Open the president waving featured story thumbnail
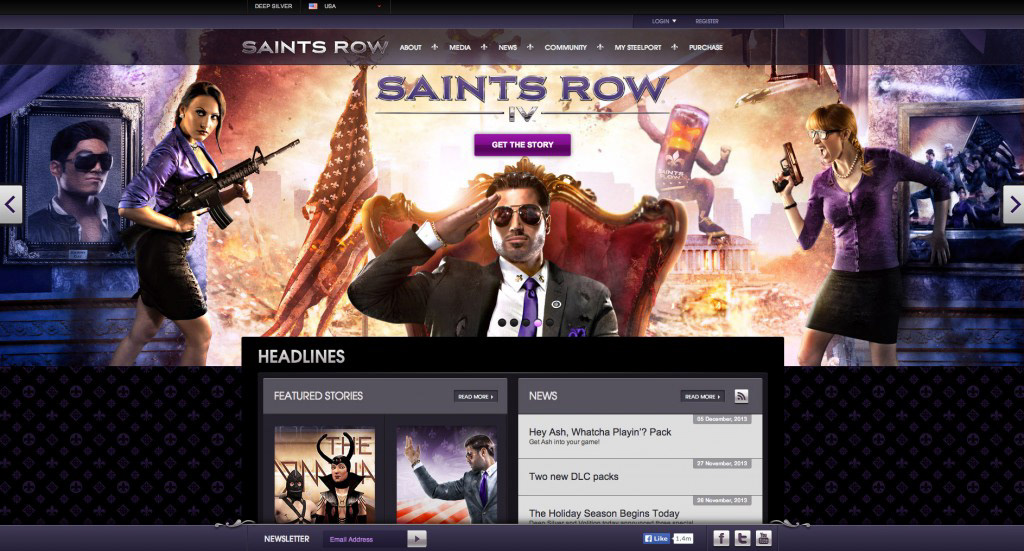The width and height of the screenshot is (1024, 551). point(447,475)
